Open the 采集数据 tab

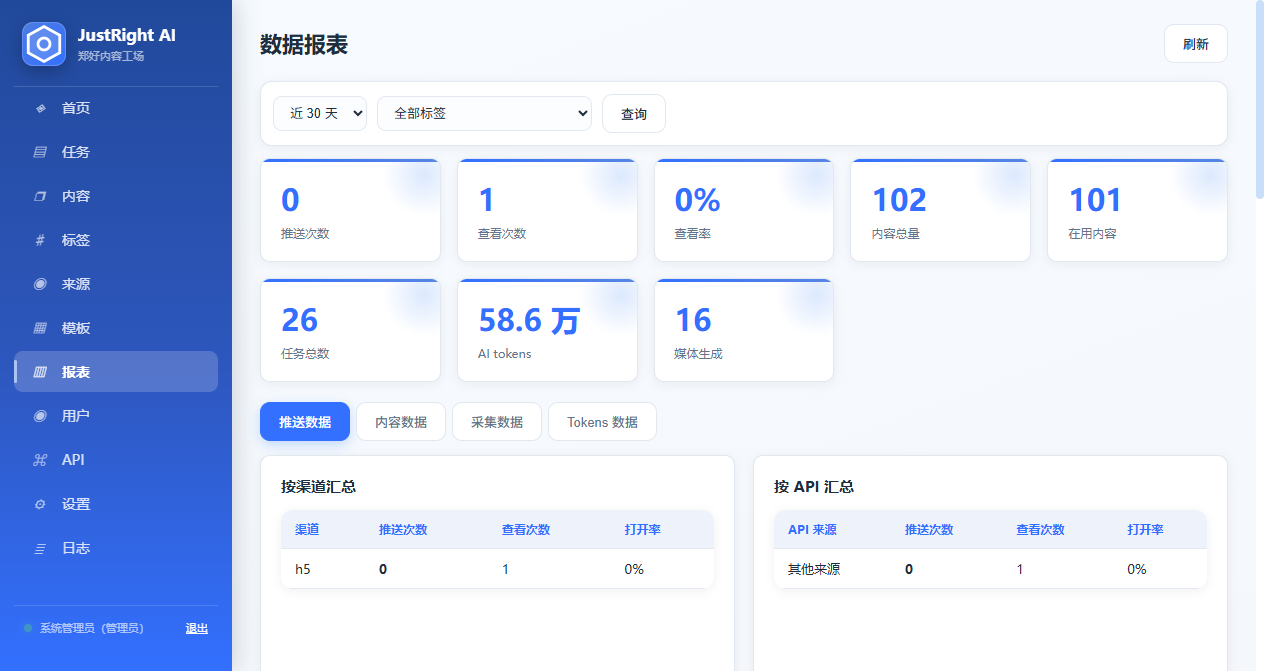tap(497, 422)
